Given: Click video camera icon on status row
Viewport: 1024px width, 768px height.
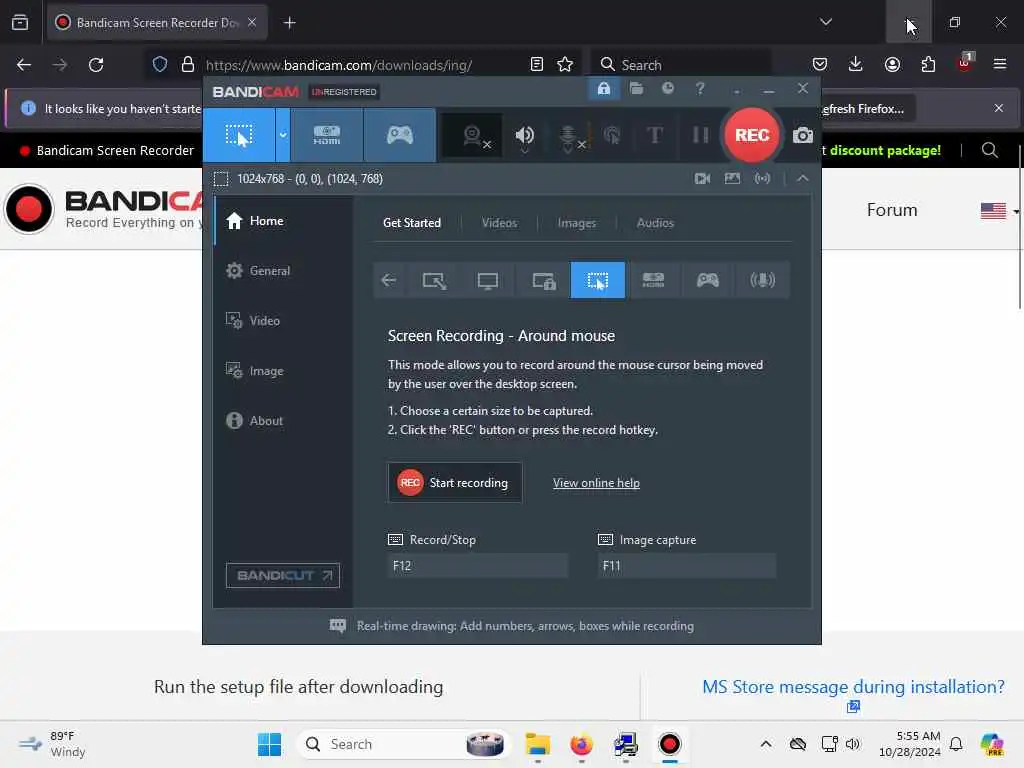Looking at the screenshot, I should (x=702, y=178).
